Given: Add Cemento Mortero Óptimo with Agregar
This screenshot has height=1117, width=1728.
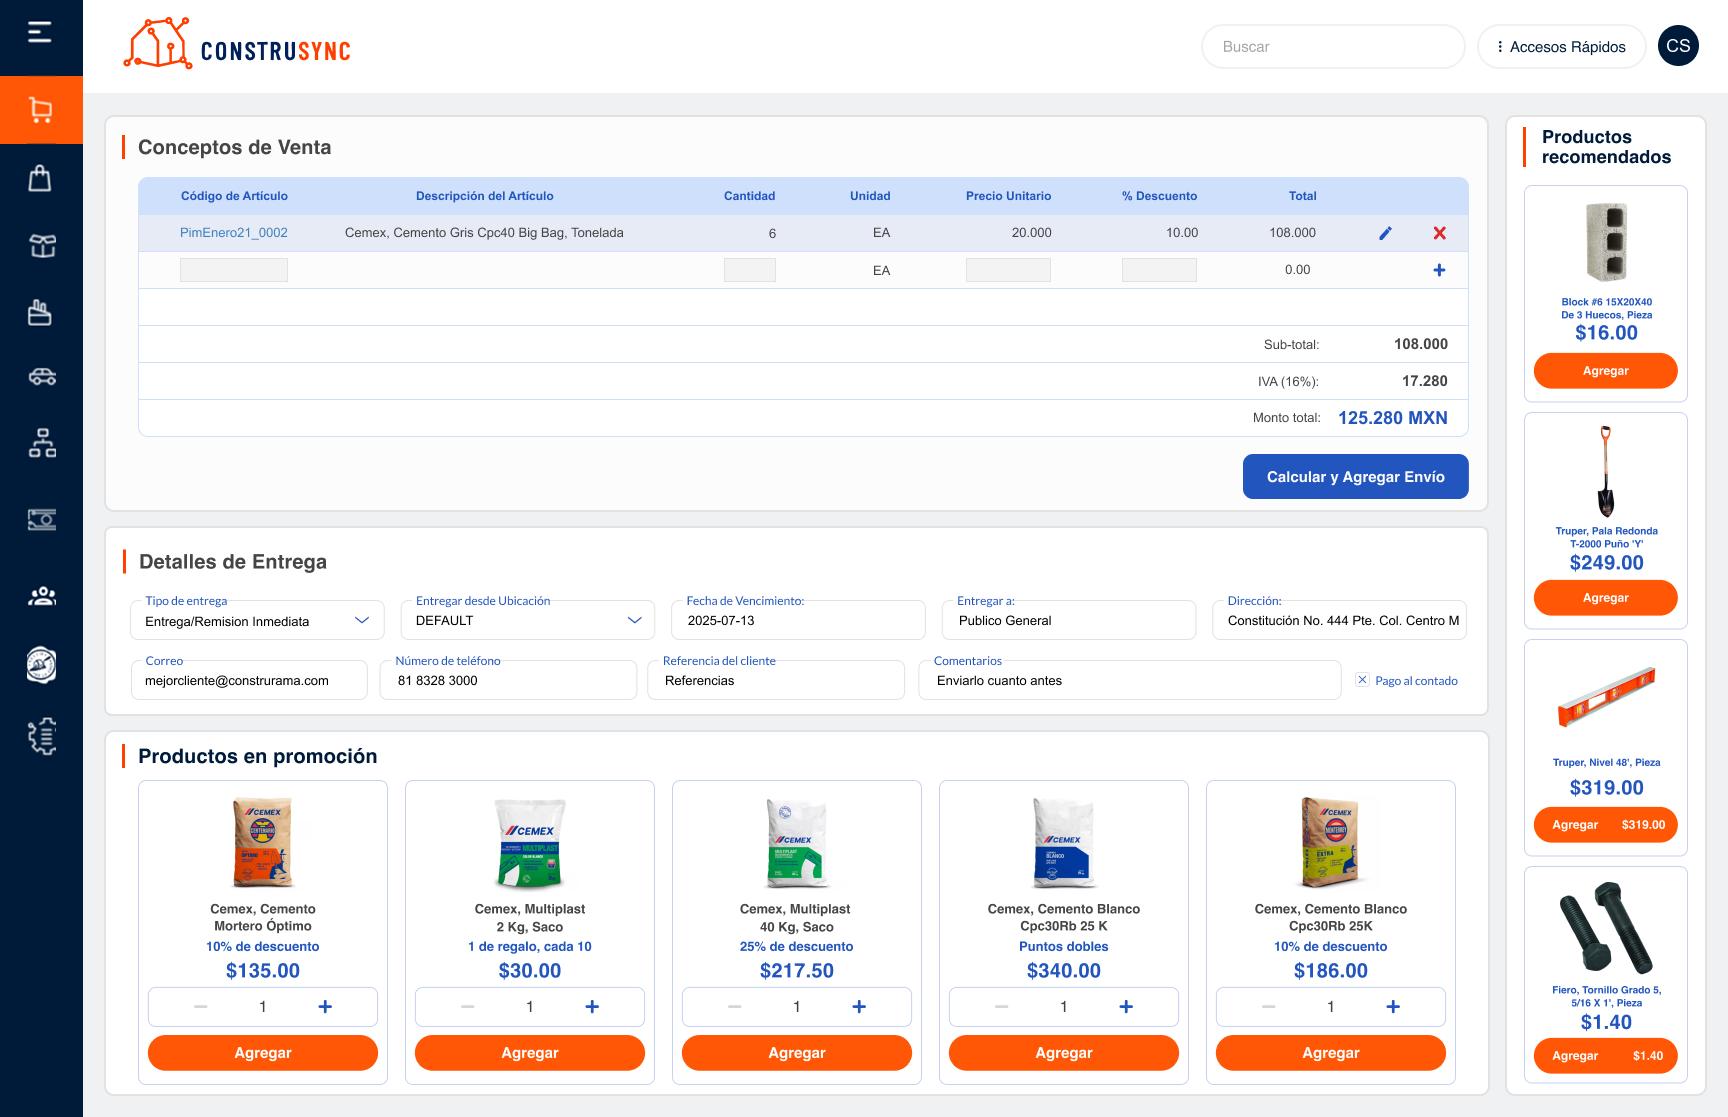Looking at the screenshot, I should pos(263,1053).
